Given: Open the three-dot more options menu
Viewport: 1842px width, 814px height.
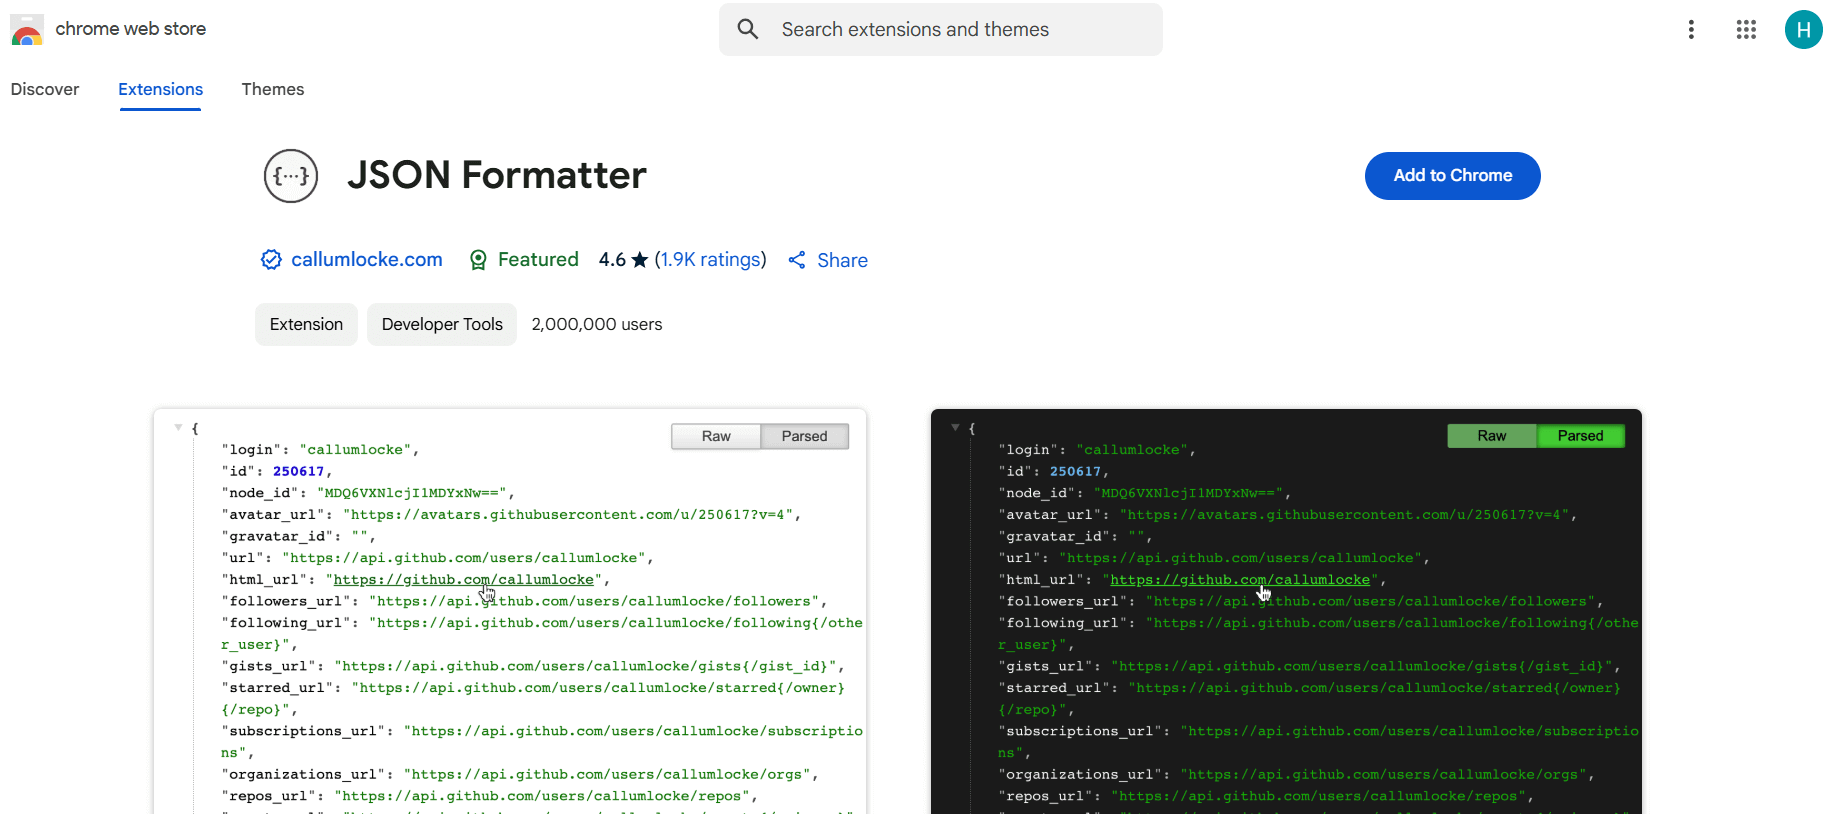Looking at the screenshot, I should (1691, 30).
